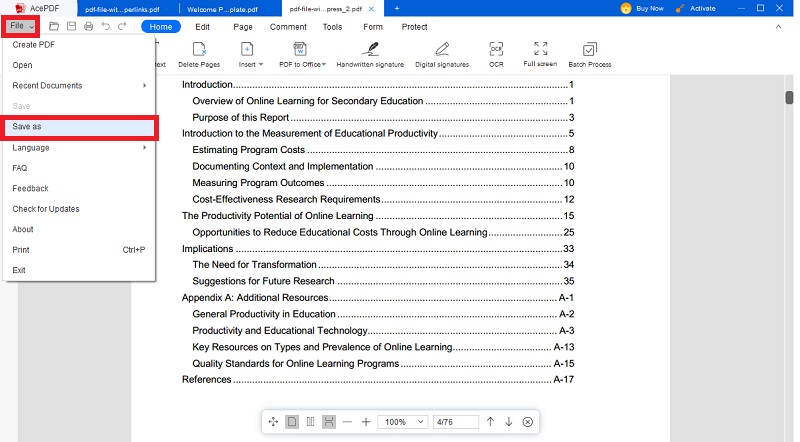Select Create PDF from File menu
800x442 pixels.
tap(79, 44)
